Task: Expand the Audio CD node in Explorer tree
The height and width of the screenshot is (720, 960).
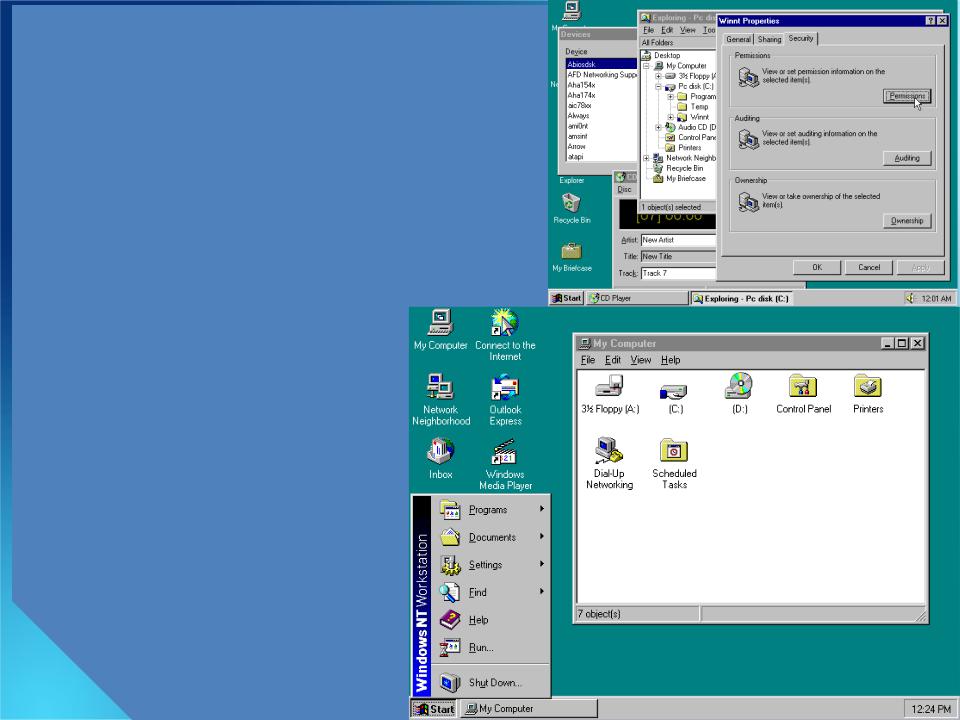Action: [658, 127]
